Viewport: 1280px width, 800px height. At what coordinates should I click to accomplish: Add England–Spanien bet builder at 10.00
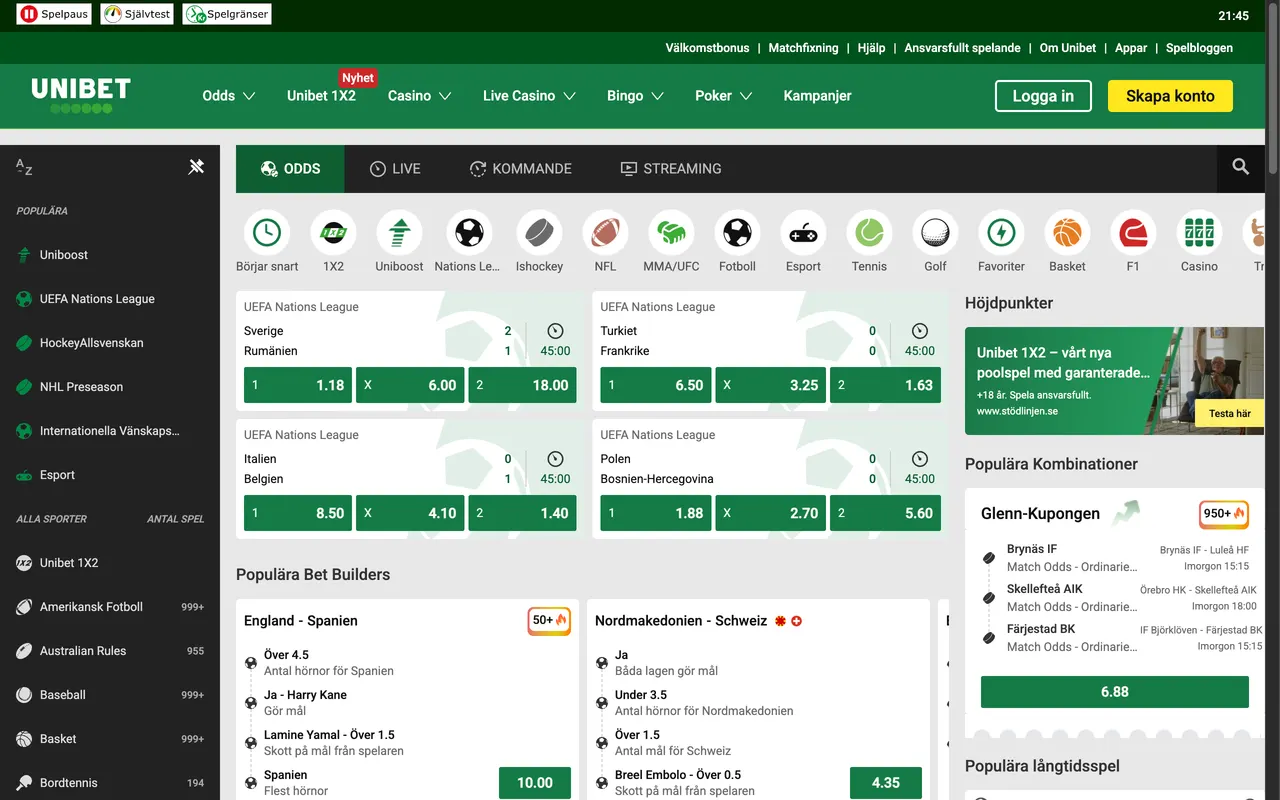pos(535,783)
